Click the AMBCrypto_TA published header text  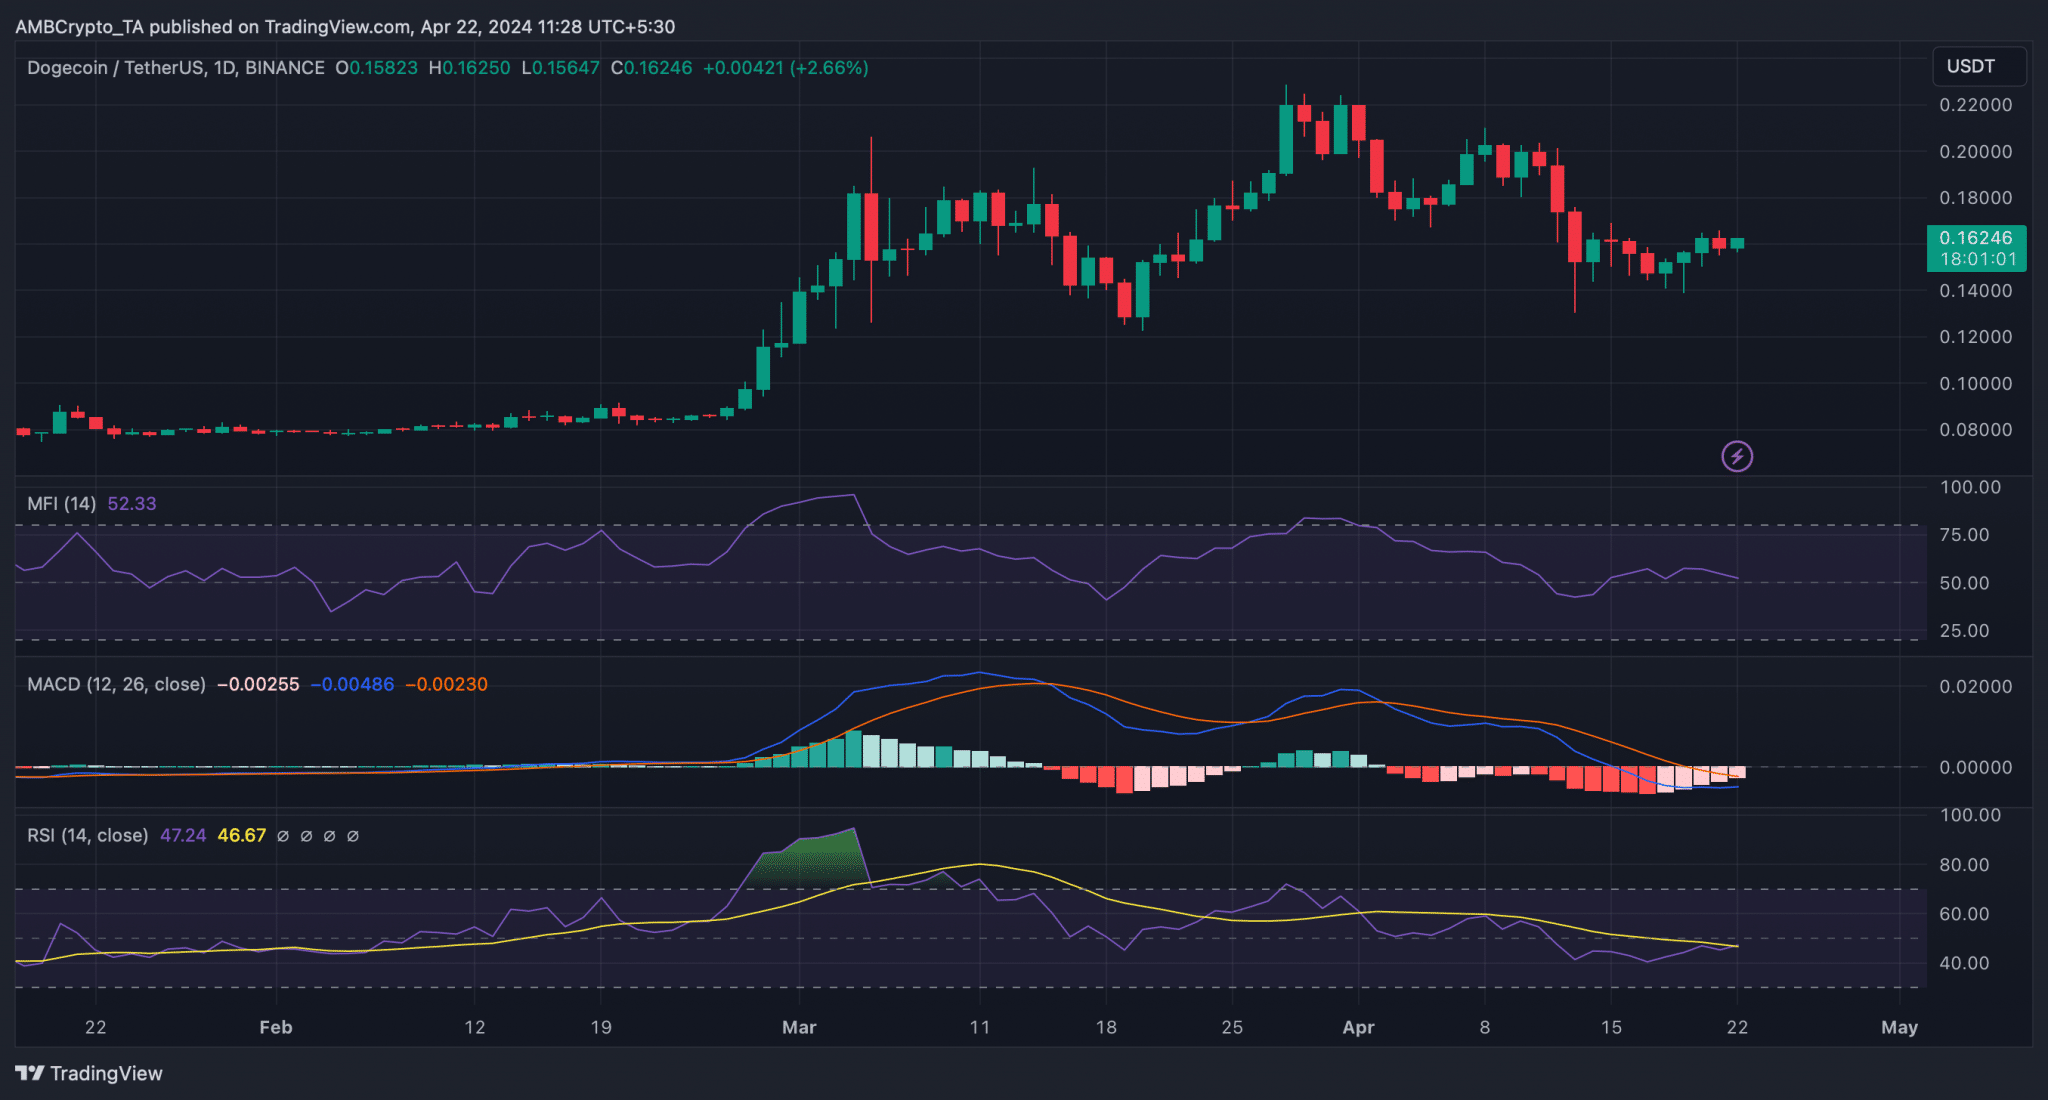point(345,27)
